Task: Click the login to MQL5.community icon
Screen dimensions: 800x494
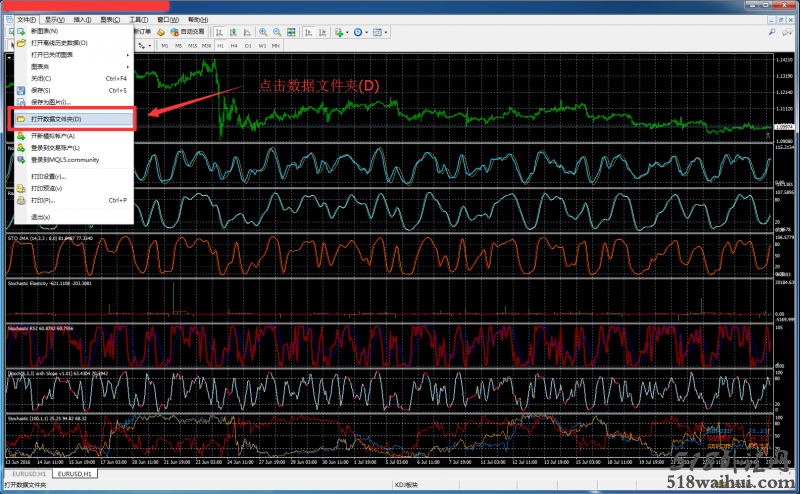Action: coord(21,159)
